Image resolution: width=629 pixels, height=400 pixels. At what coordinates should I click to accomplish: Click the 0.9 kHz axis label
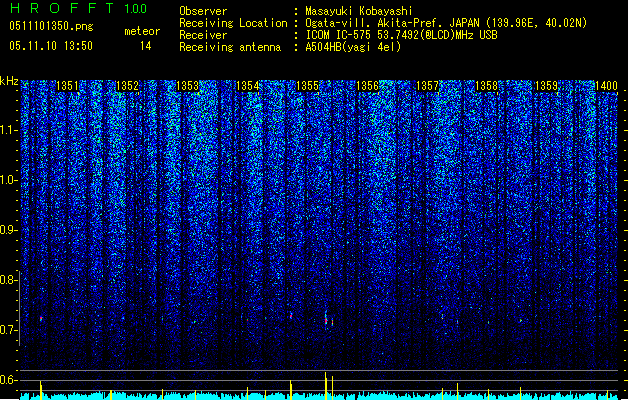click(8, 230)
